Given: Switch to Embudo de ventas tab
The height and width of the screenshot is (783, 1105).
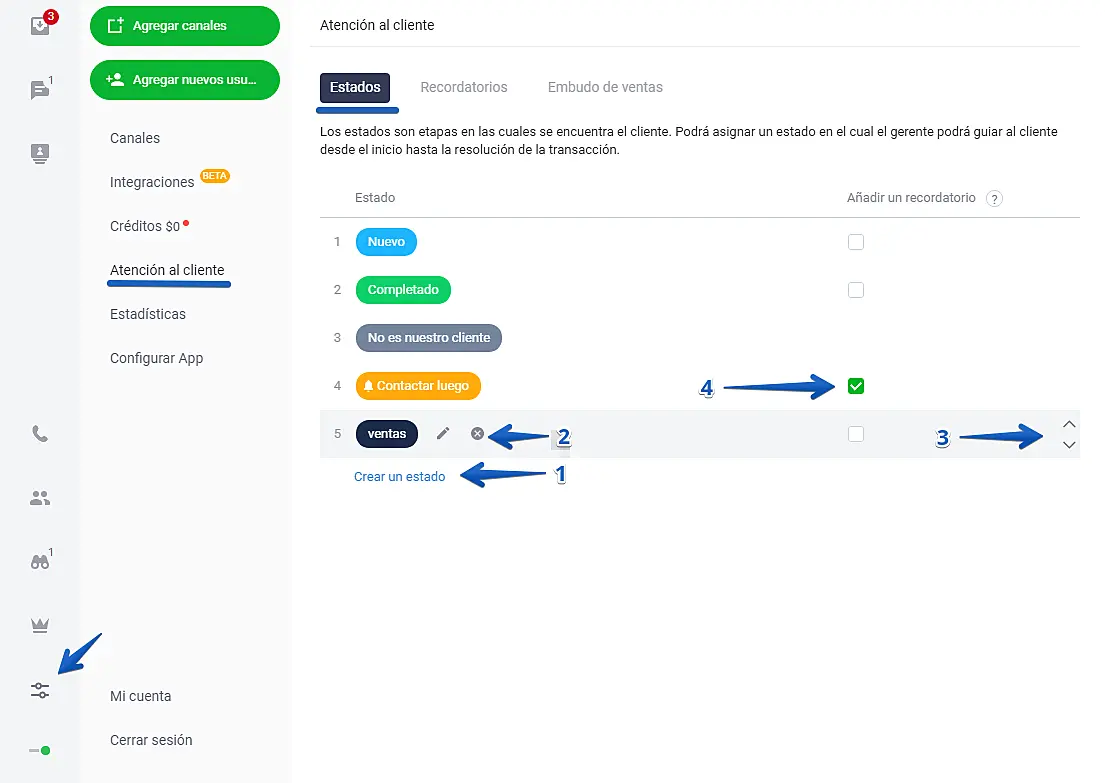Looking at the screenshot, I should [x=605, y=87].
